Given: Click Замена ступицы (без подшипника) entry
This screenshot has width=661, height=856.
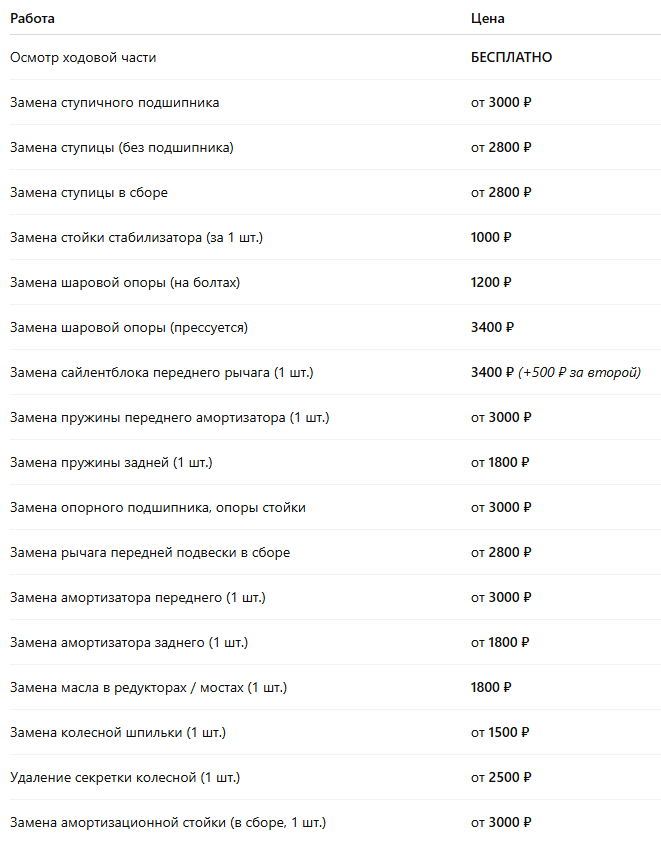Looking at the screenshot, I should click(x=122, y=147).
